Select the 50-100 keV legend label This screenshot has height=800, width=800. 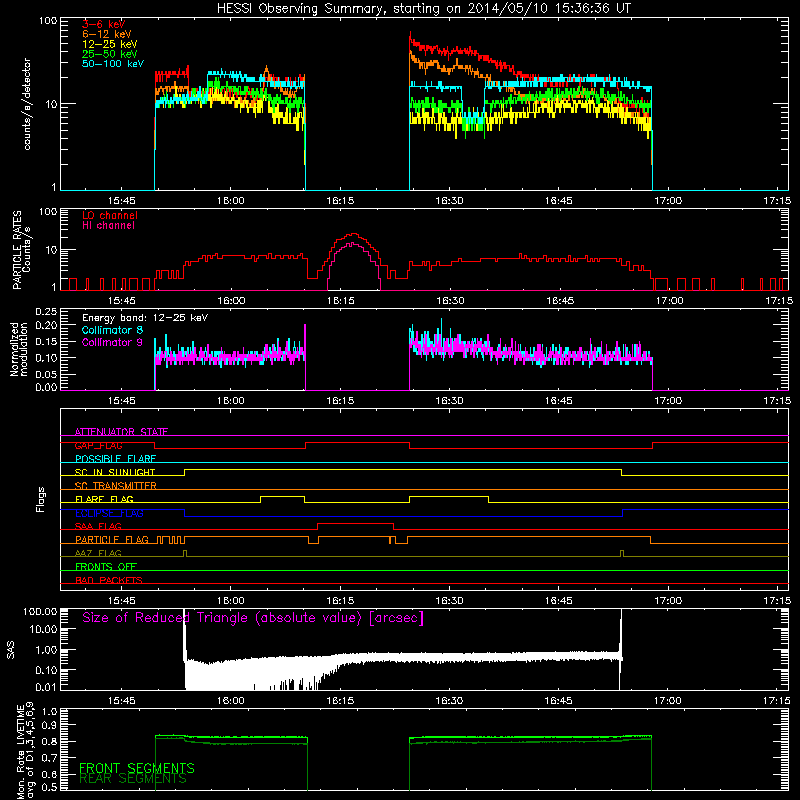(x=112, y=64)
